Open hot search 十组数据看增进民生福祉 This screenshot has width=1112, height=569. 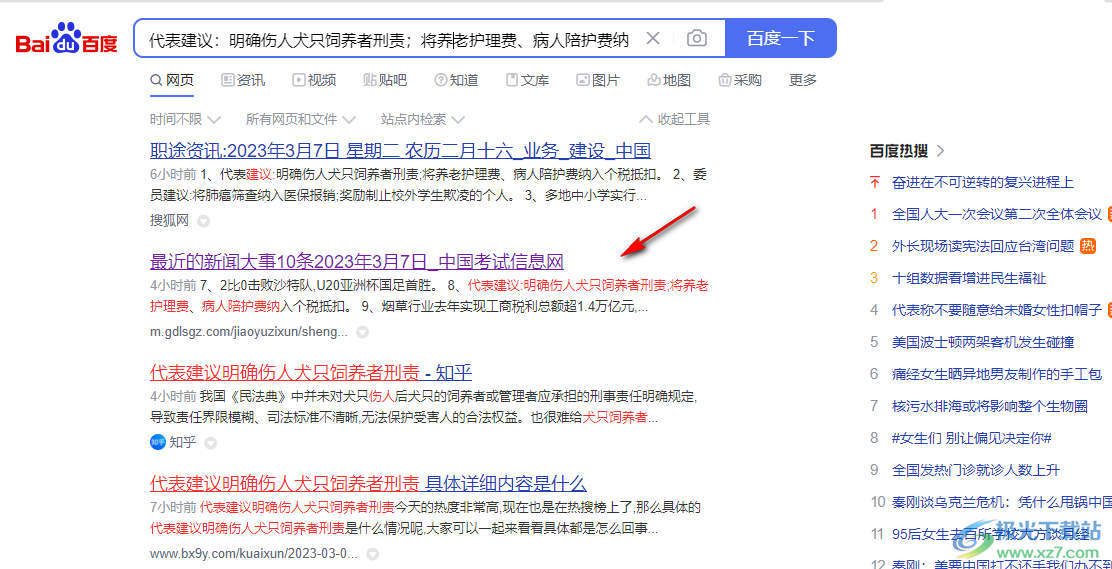tap(969, 278)
